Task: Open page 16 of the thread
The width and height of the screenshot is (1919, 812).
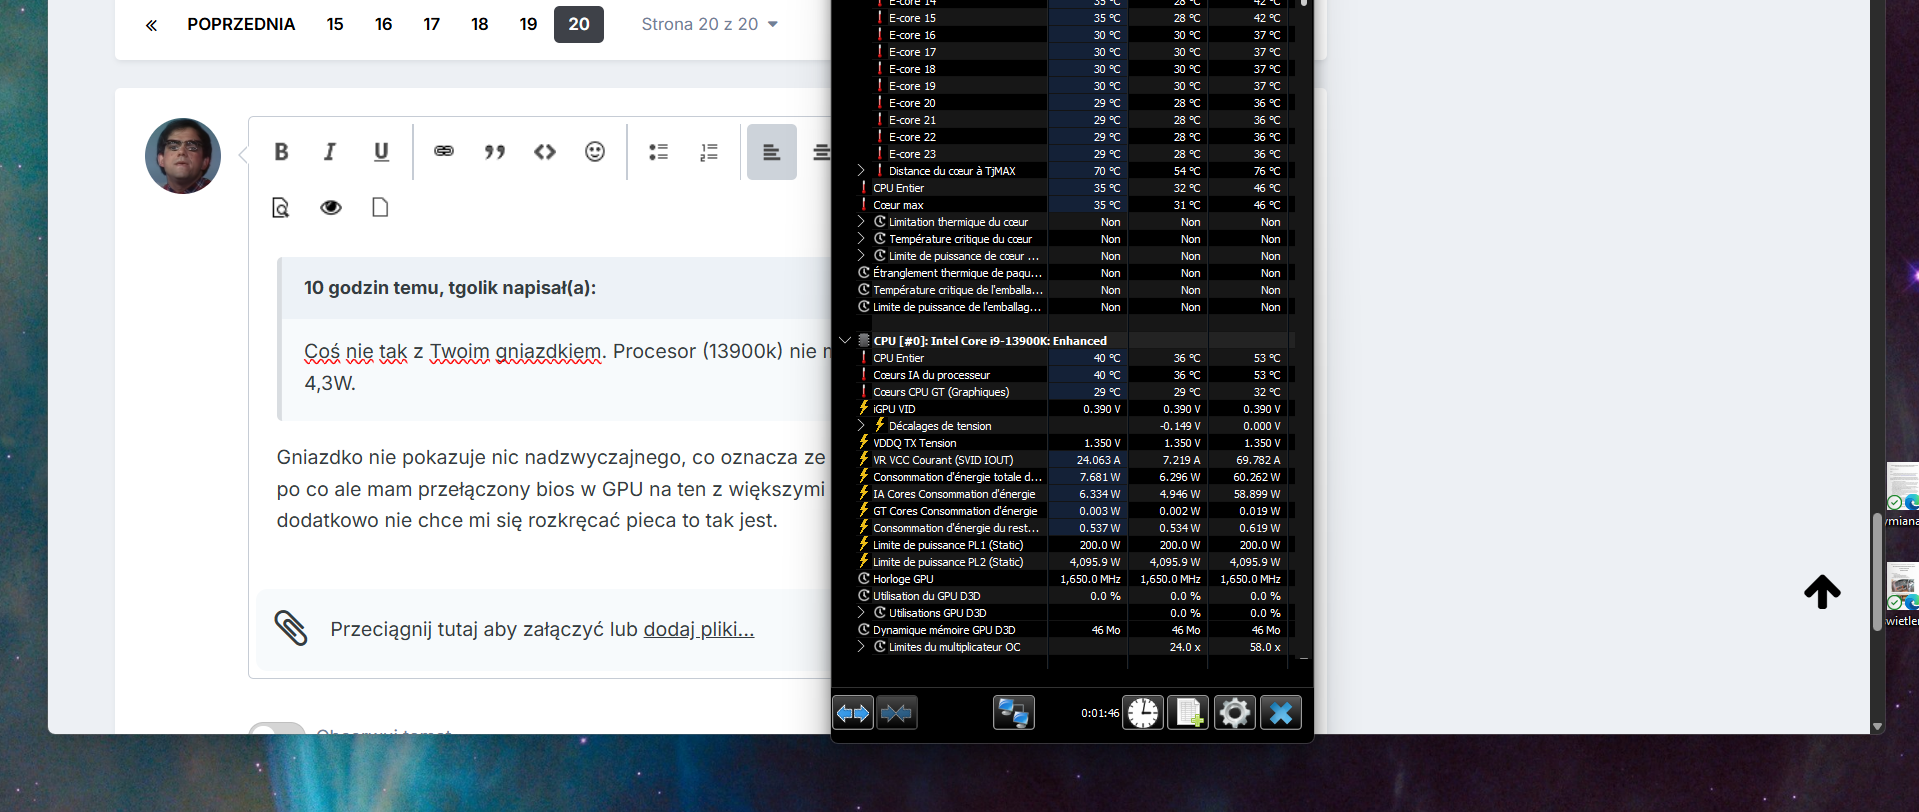Action: click(x=383, y=24)
